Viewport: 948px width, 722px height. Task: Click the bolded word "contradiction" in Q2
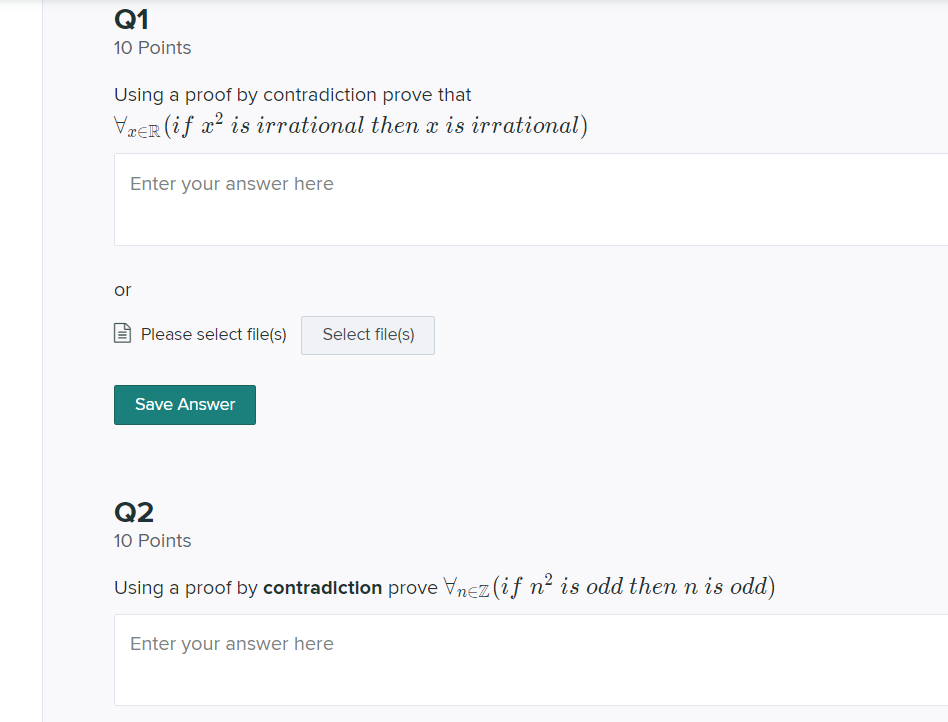pos(323,588)
